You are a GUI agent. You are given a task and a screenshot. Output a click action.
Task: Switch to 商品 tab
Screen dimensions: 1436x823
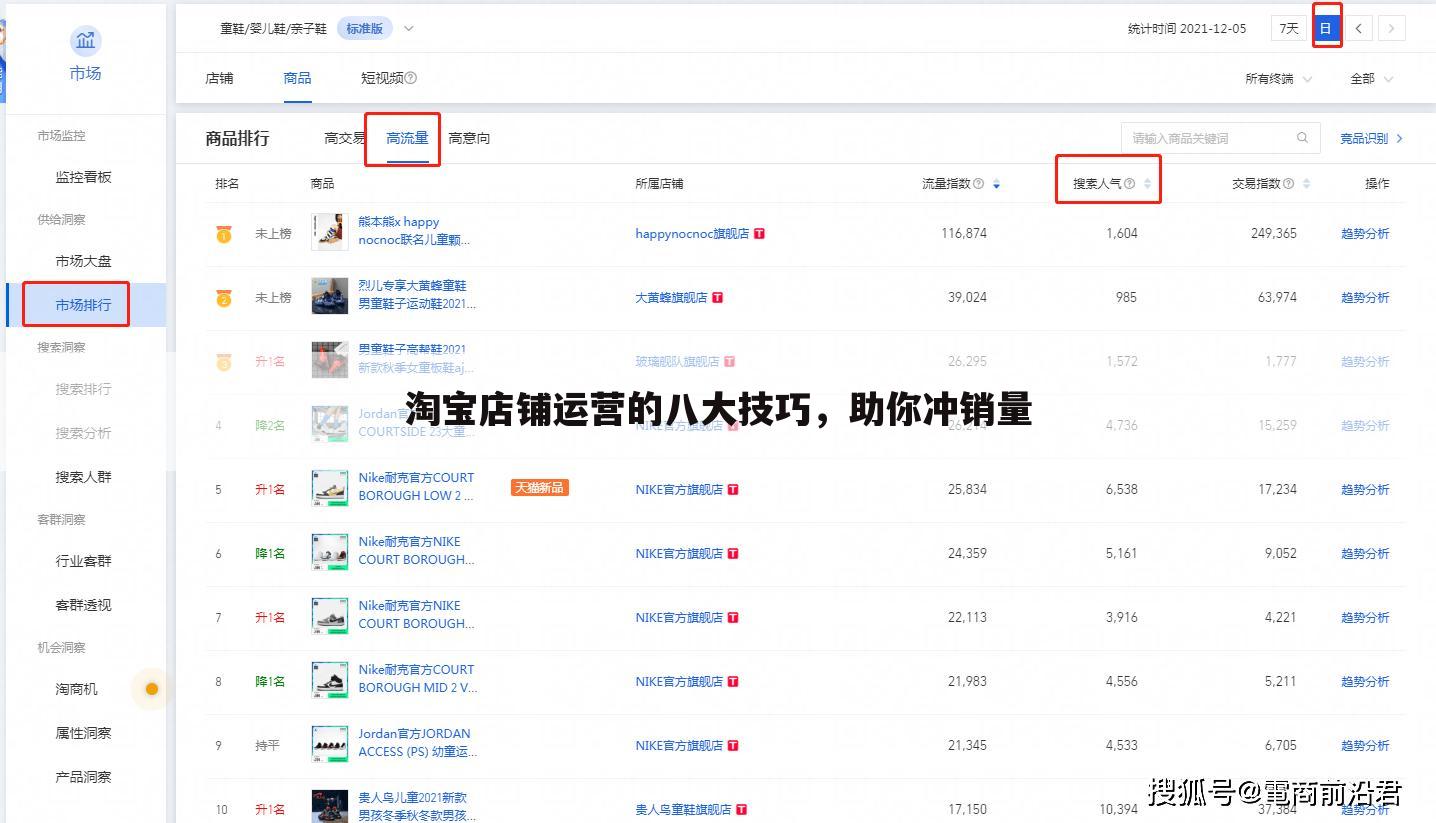[x=297, y=78]
